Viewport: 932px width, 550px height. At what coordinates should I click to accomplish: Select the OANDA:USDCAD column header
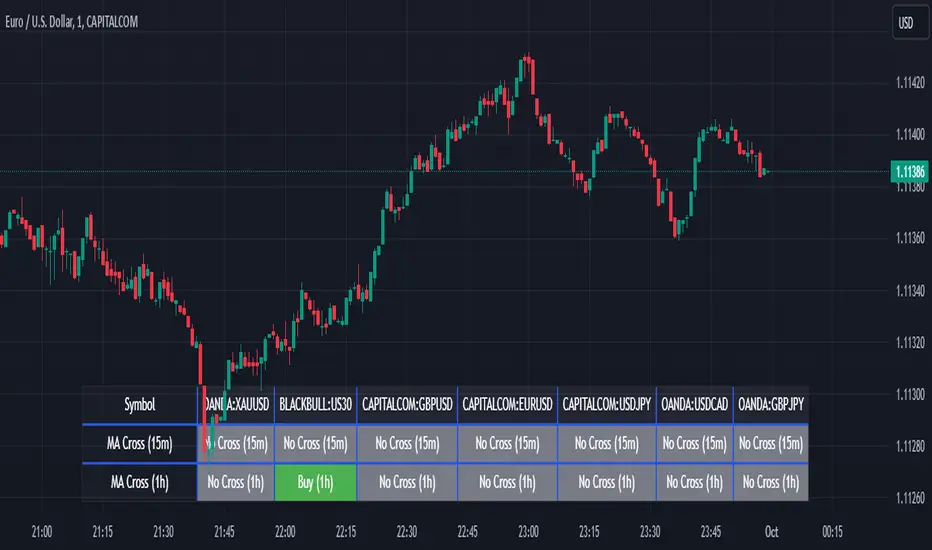click(694, 405)
